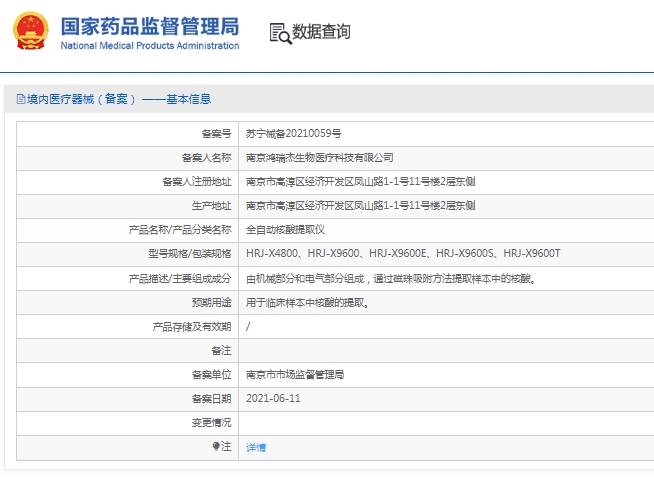Click National Medical Products Administration text
654x479 pixels.
pos(150,45)
